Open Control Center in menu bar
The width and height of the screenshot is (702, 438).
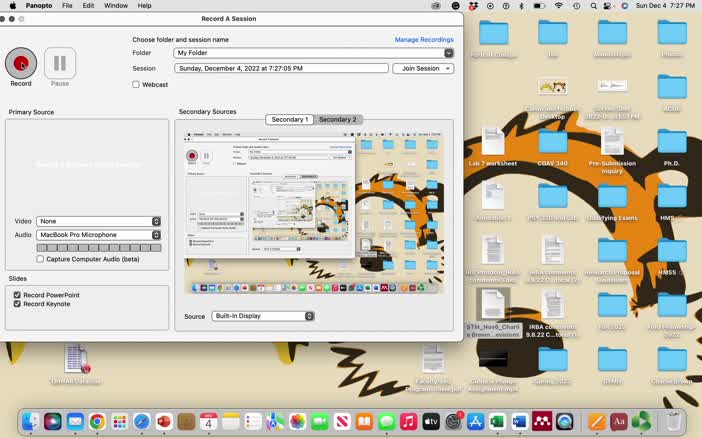(608, 6)
